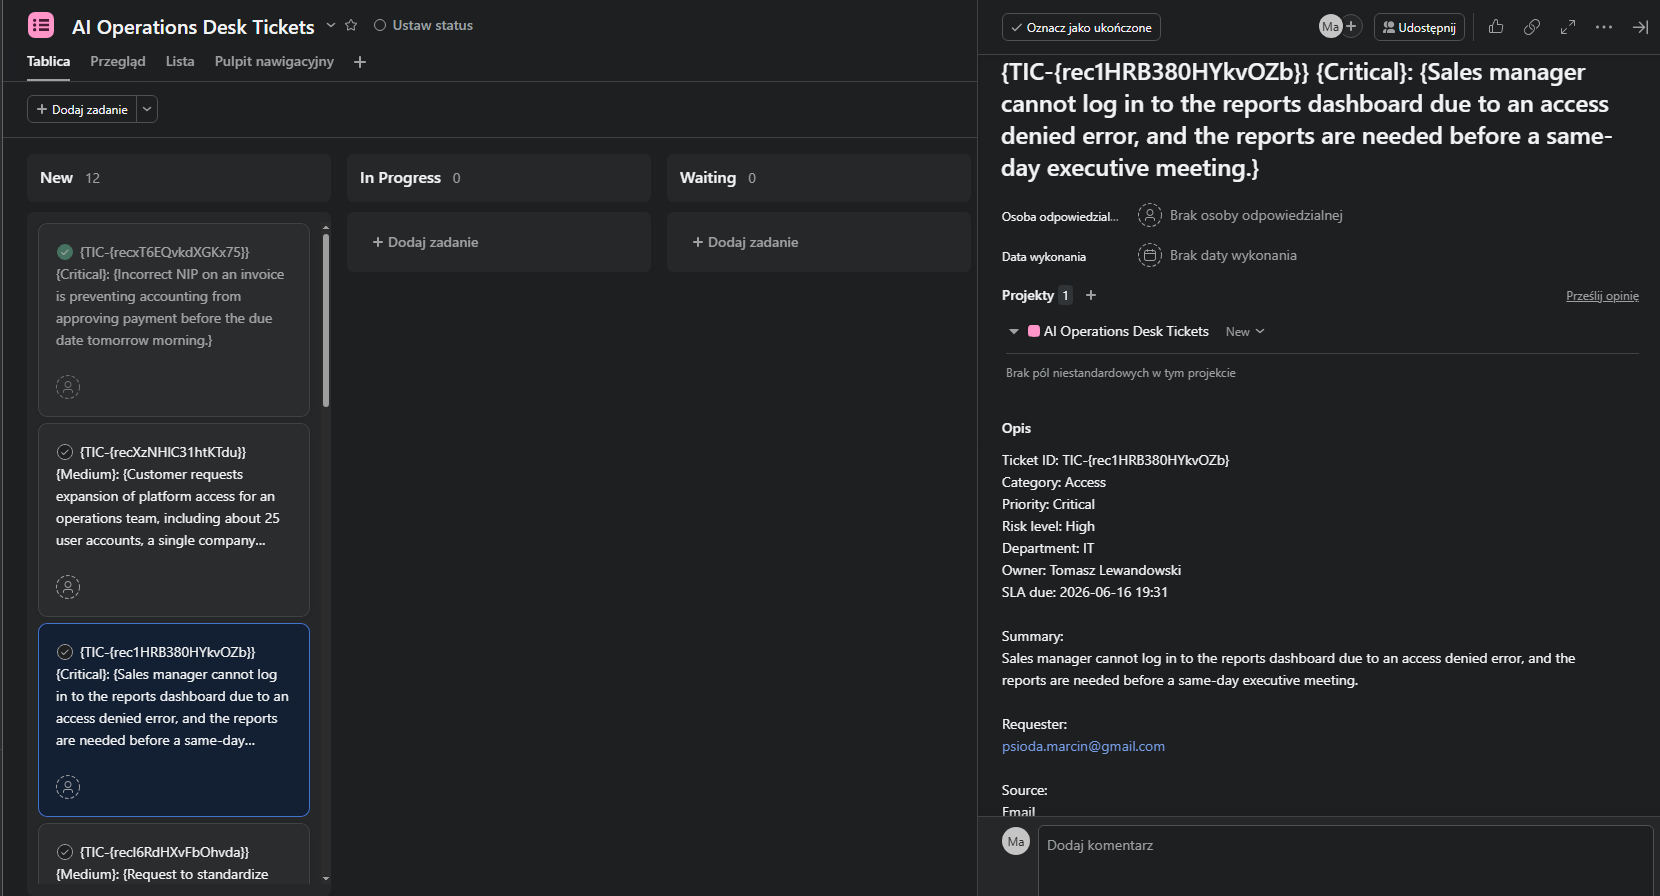Like the task with thumbs-up icon

coord(1496,27)
